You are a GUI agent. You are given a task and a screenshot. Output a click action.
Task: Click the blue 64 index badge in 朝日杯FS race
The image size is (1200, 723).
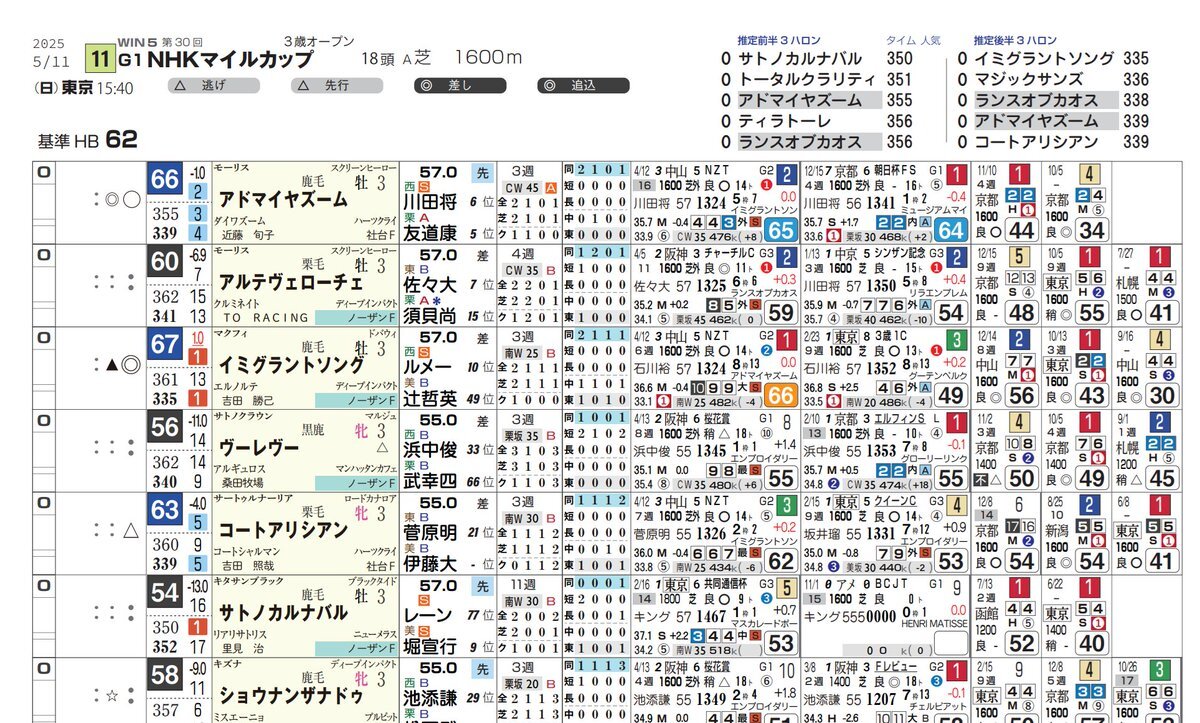coord(950,231)
